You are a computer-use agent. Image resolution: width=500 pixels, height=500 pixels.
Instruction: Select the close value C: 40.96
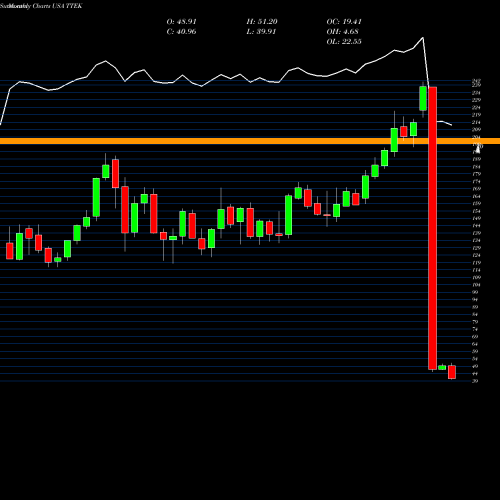[x=181, y=32]
